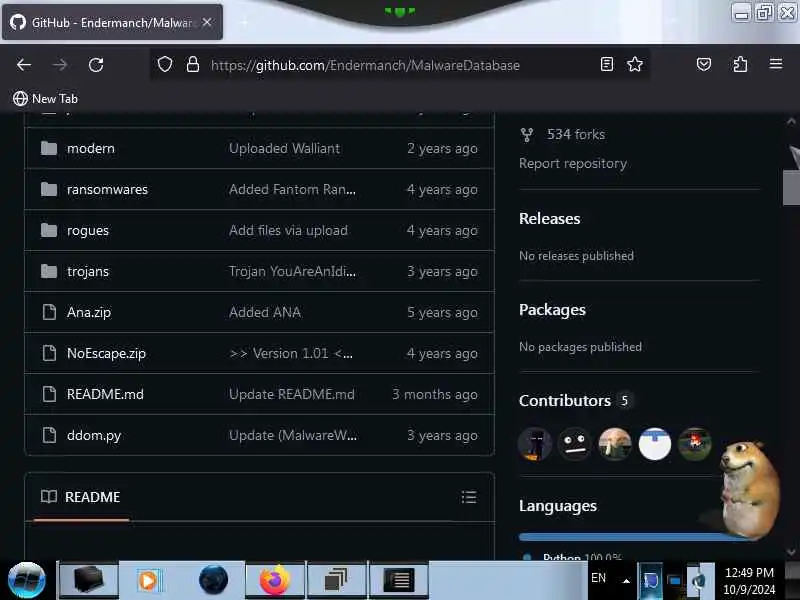Open first contributor's dark enderman avatar

click(x=535, y=444)
